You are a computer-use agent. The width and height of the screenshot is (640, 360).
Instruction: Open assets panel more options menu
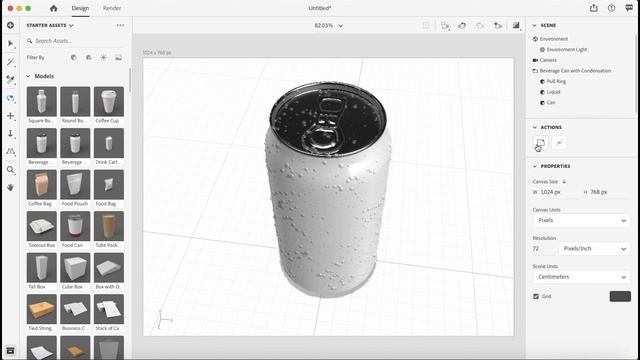pos(120,25)
